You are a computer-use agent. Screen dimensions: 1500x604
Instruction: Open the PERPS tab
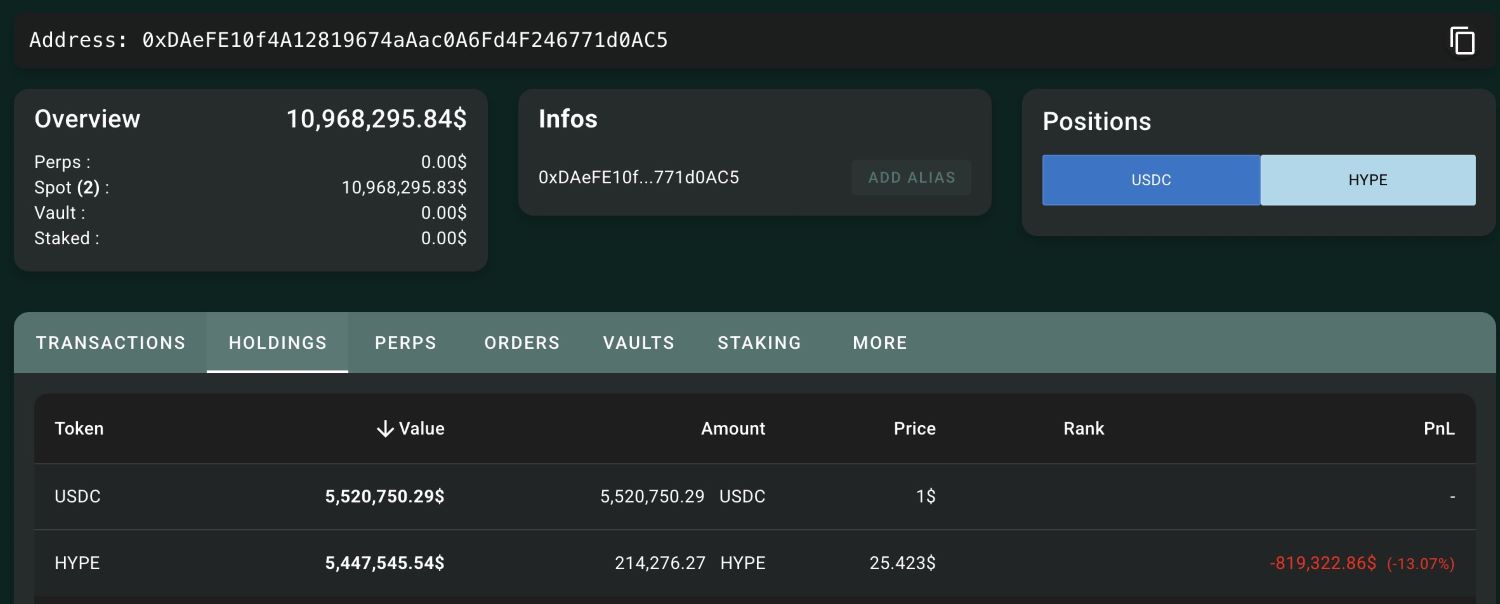pyautogui.click(x=405, y=343)
